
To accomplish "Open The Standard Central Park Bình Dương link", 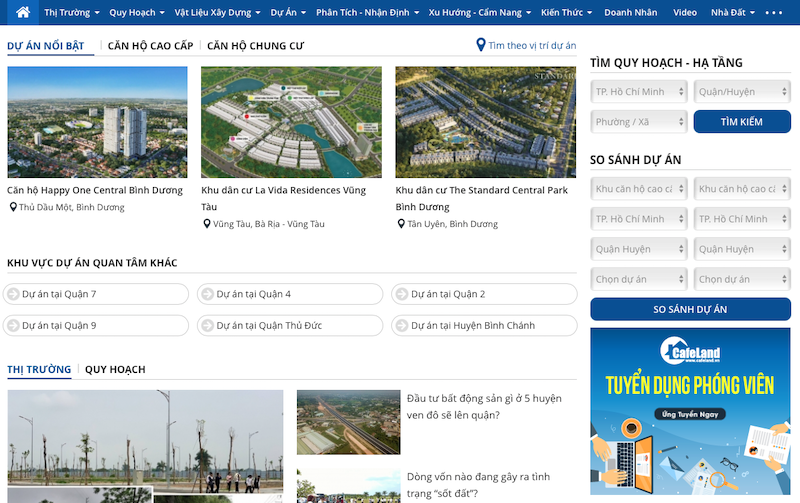I will 482,198.
